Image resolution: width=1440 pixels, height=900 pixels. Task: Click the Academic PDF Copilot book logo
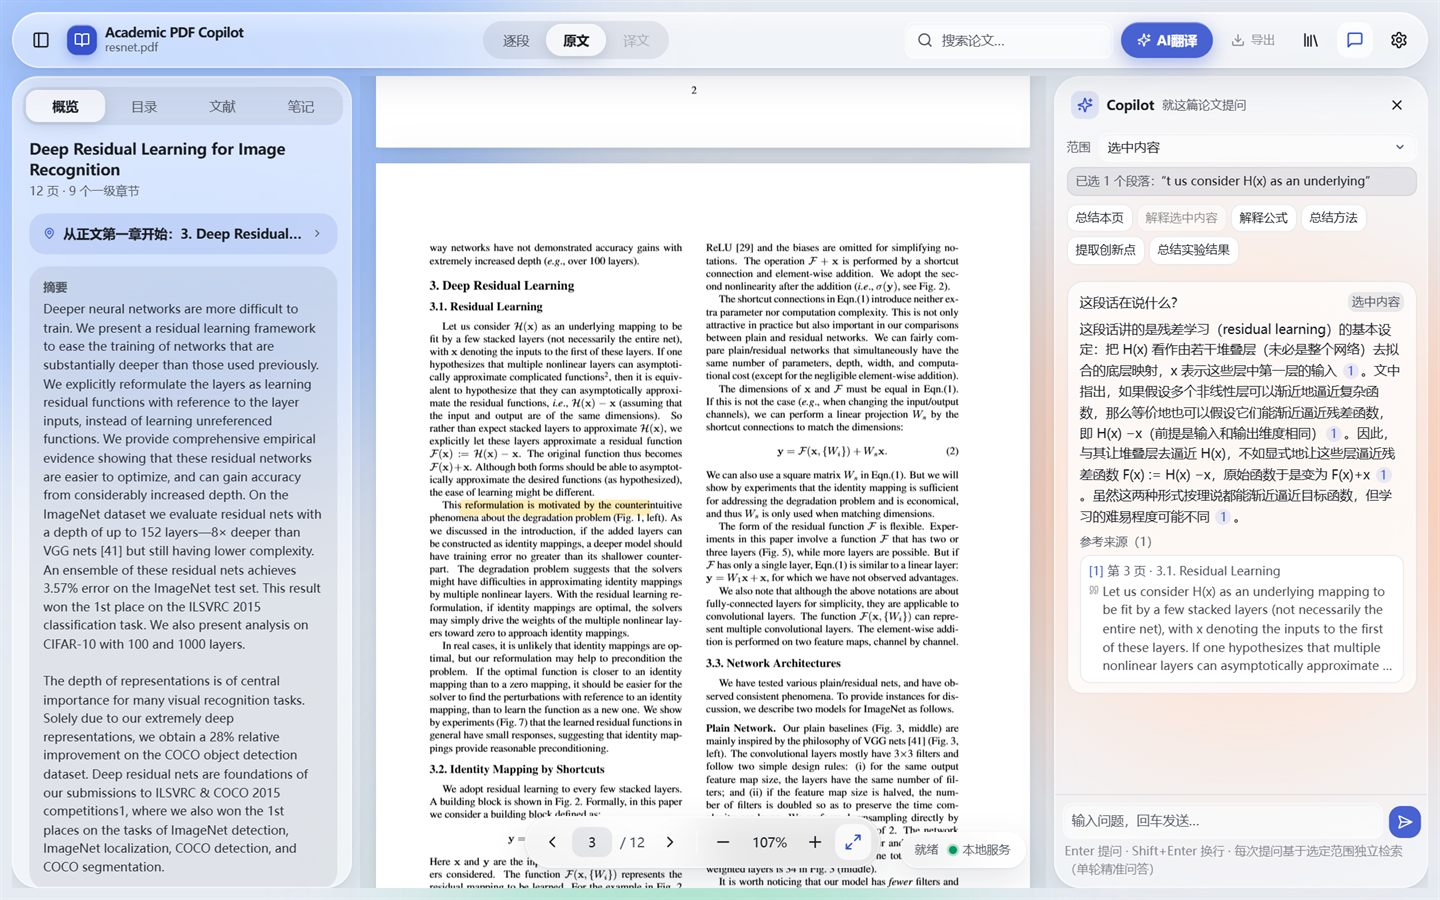click(x=82, y=40)
